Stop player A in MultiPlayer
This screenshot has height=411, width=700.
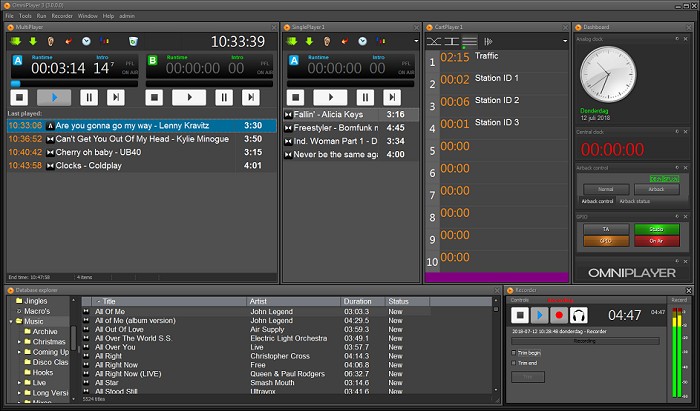tap(19, 97)
